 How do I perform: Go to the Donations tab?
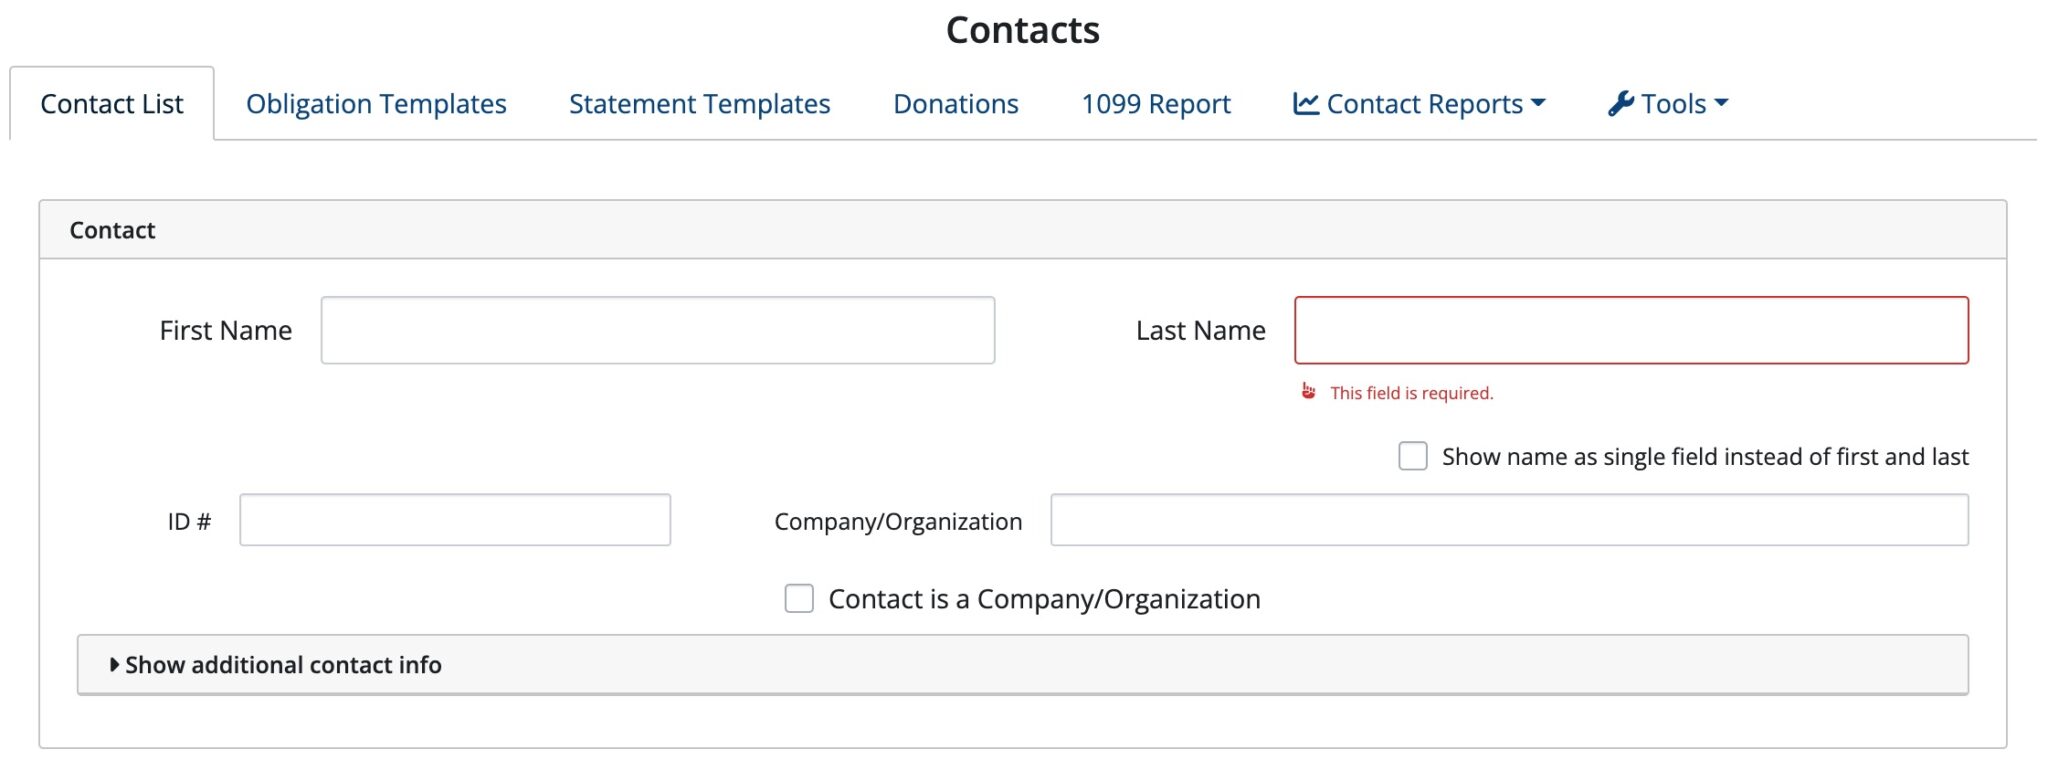[955, 103]
